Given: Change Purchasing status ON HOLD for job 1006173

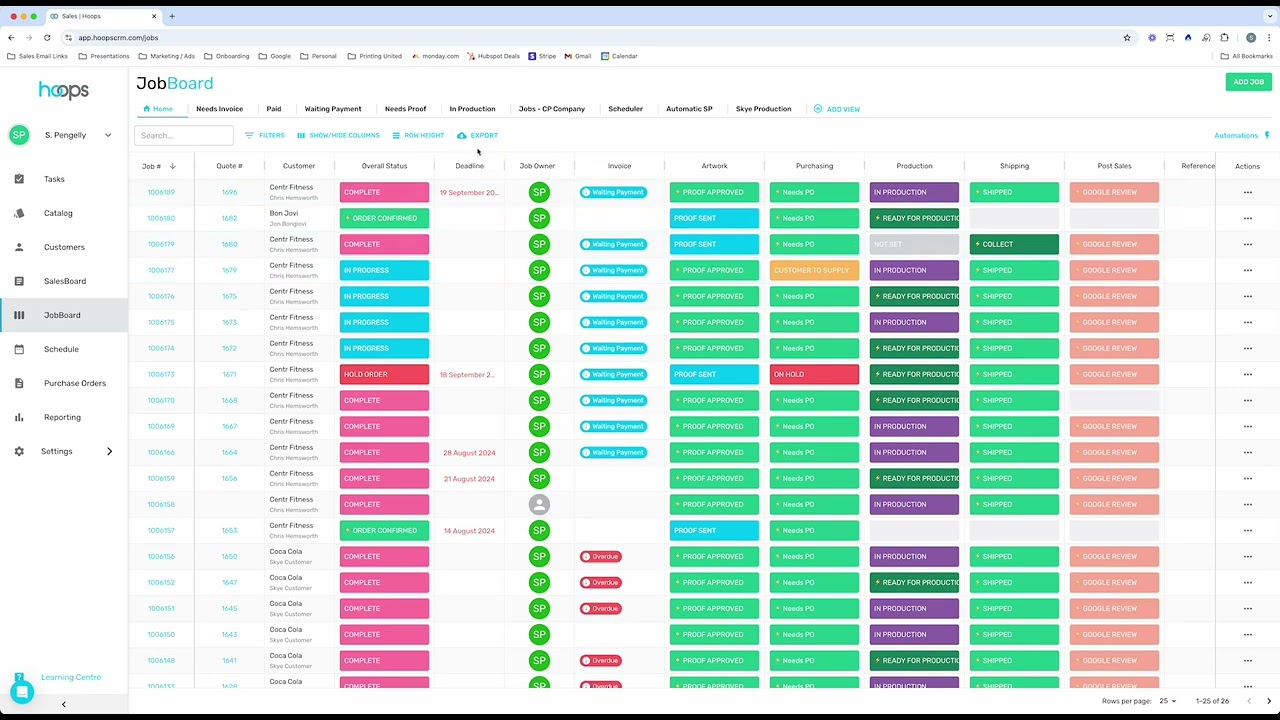Looking at the screenshot, I should point(814,374).
